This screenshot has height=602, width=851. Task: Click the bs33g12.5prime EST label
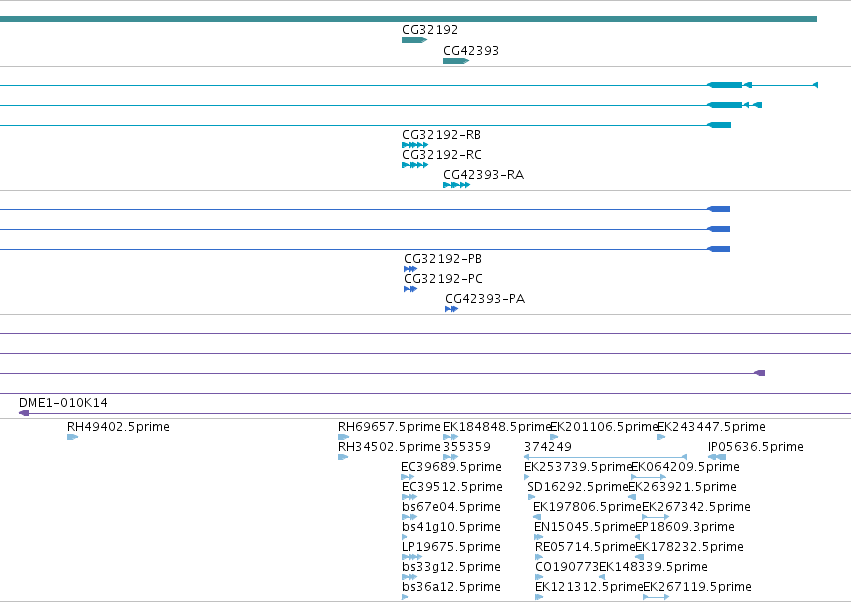point(451,567)
